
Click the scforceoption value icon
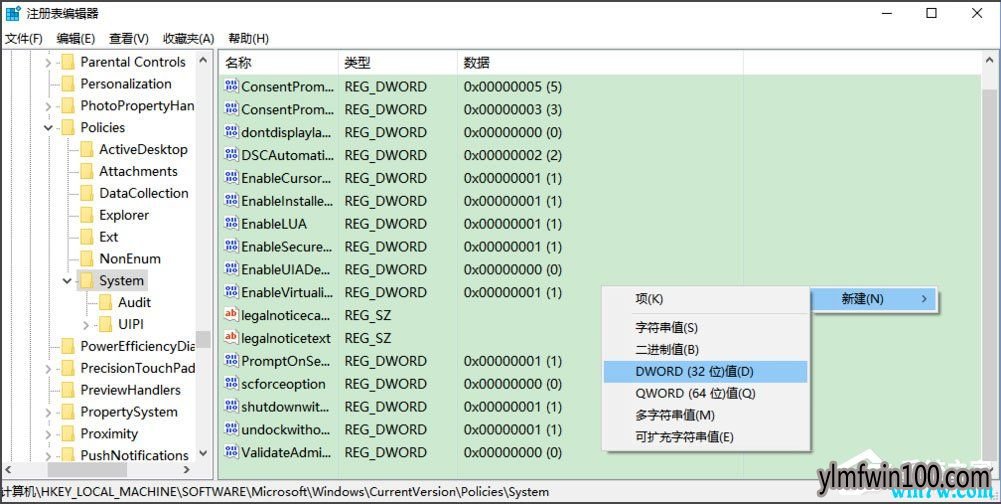click(231, 383)
